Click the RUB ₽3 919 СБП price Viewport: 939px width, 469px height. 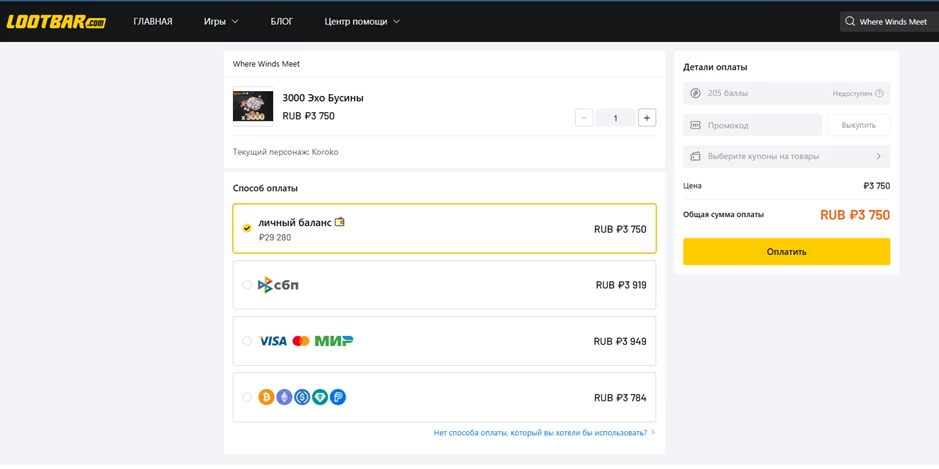[x=621, y=285]
